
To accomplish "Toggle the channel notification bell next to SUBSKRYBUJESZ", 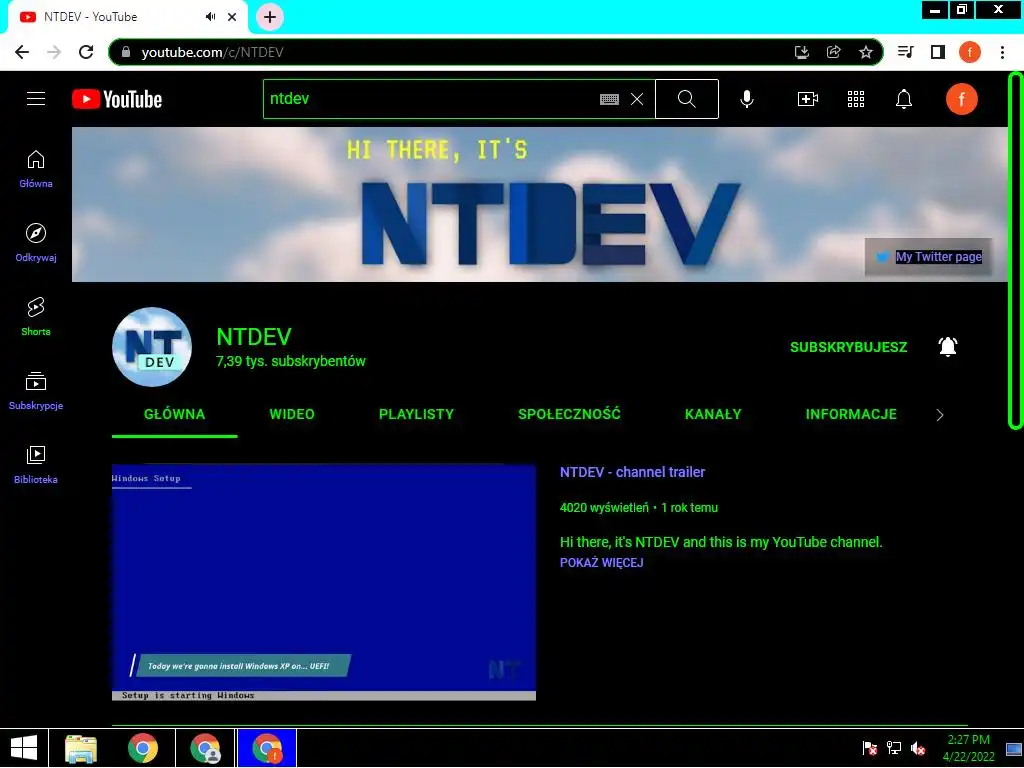I will [948, 347].
